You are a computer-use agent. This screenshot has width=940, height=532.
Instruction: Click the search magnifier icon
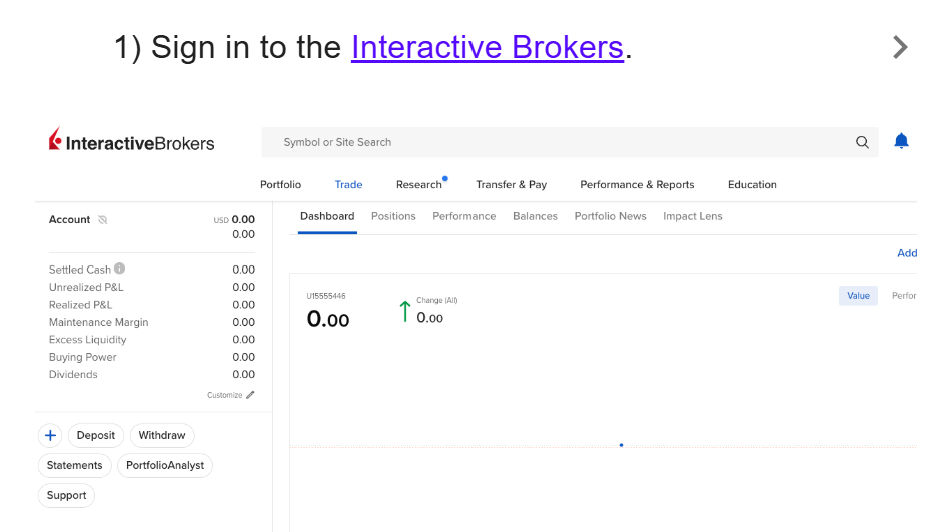click(862, 142)
